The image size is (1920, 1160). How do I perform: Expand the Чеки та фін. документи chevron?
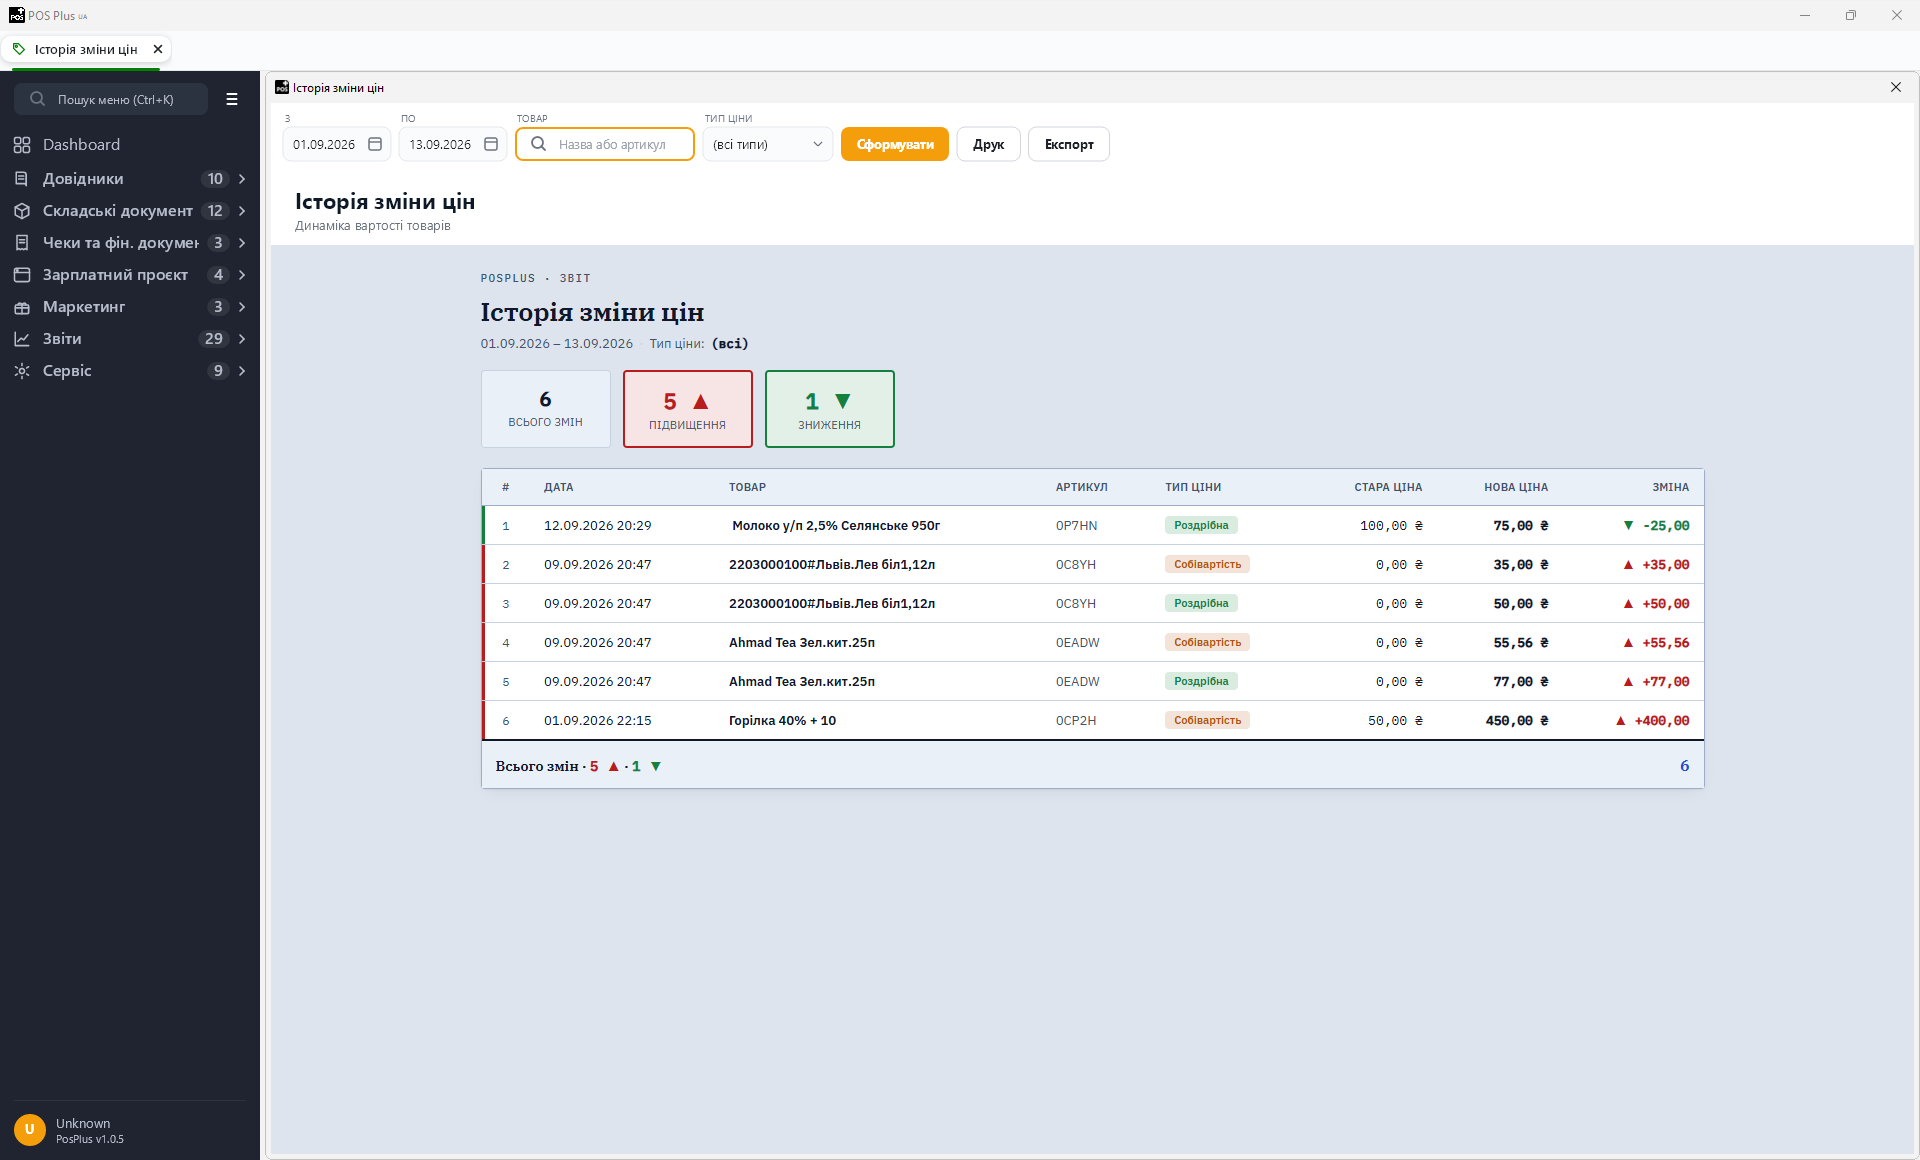[x=242, y=243]
